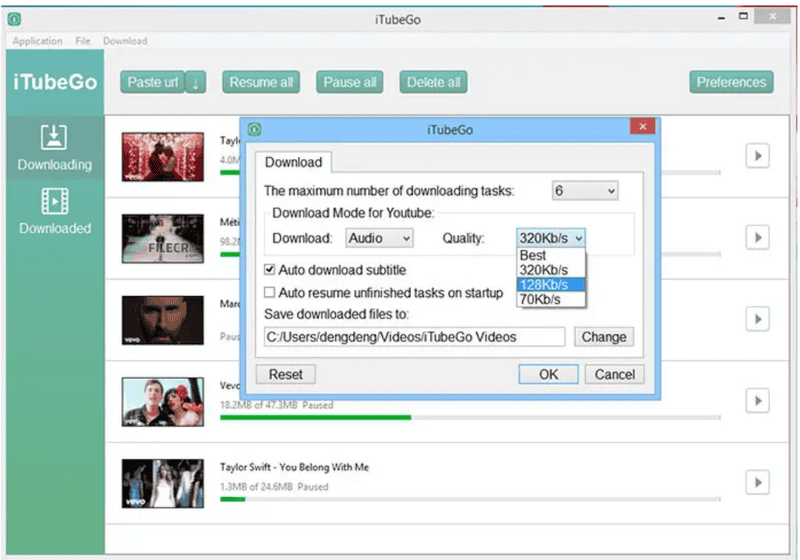
Task: Click 'Taylor Swift - You Belong With Me' title
Action: tap(294, 467)
